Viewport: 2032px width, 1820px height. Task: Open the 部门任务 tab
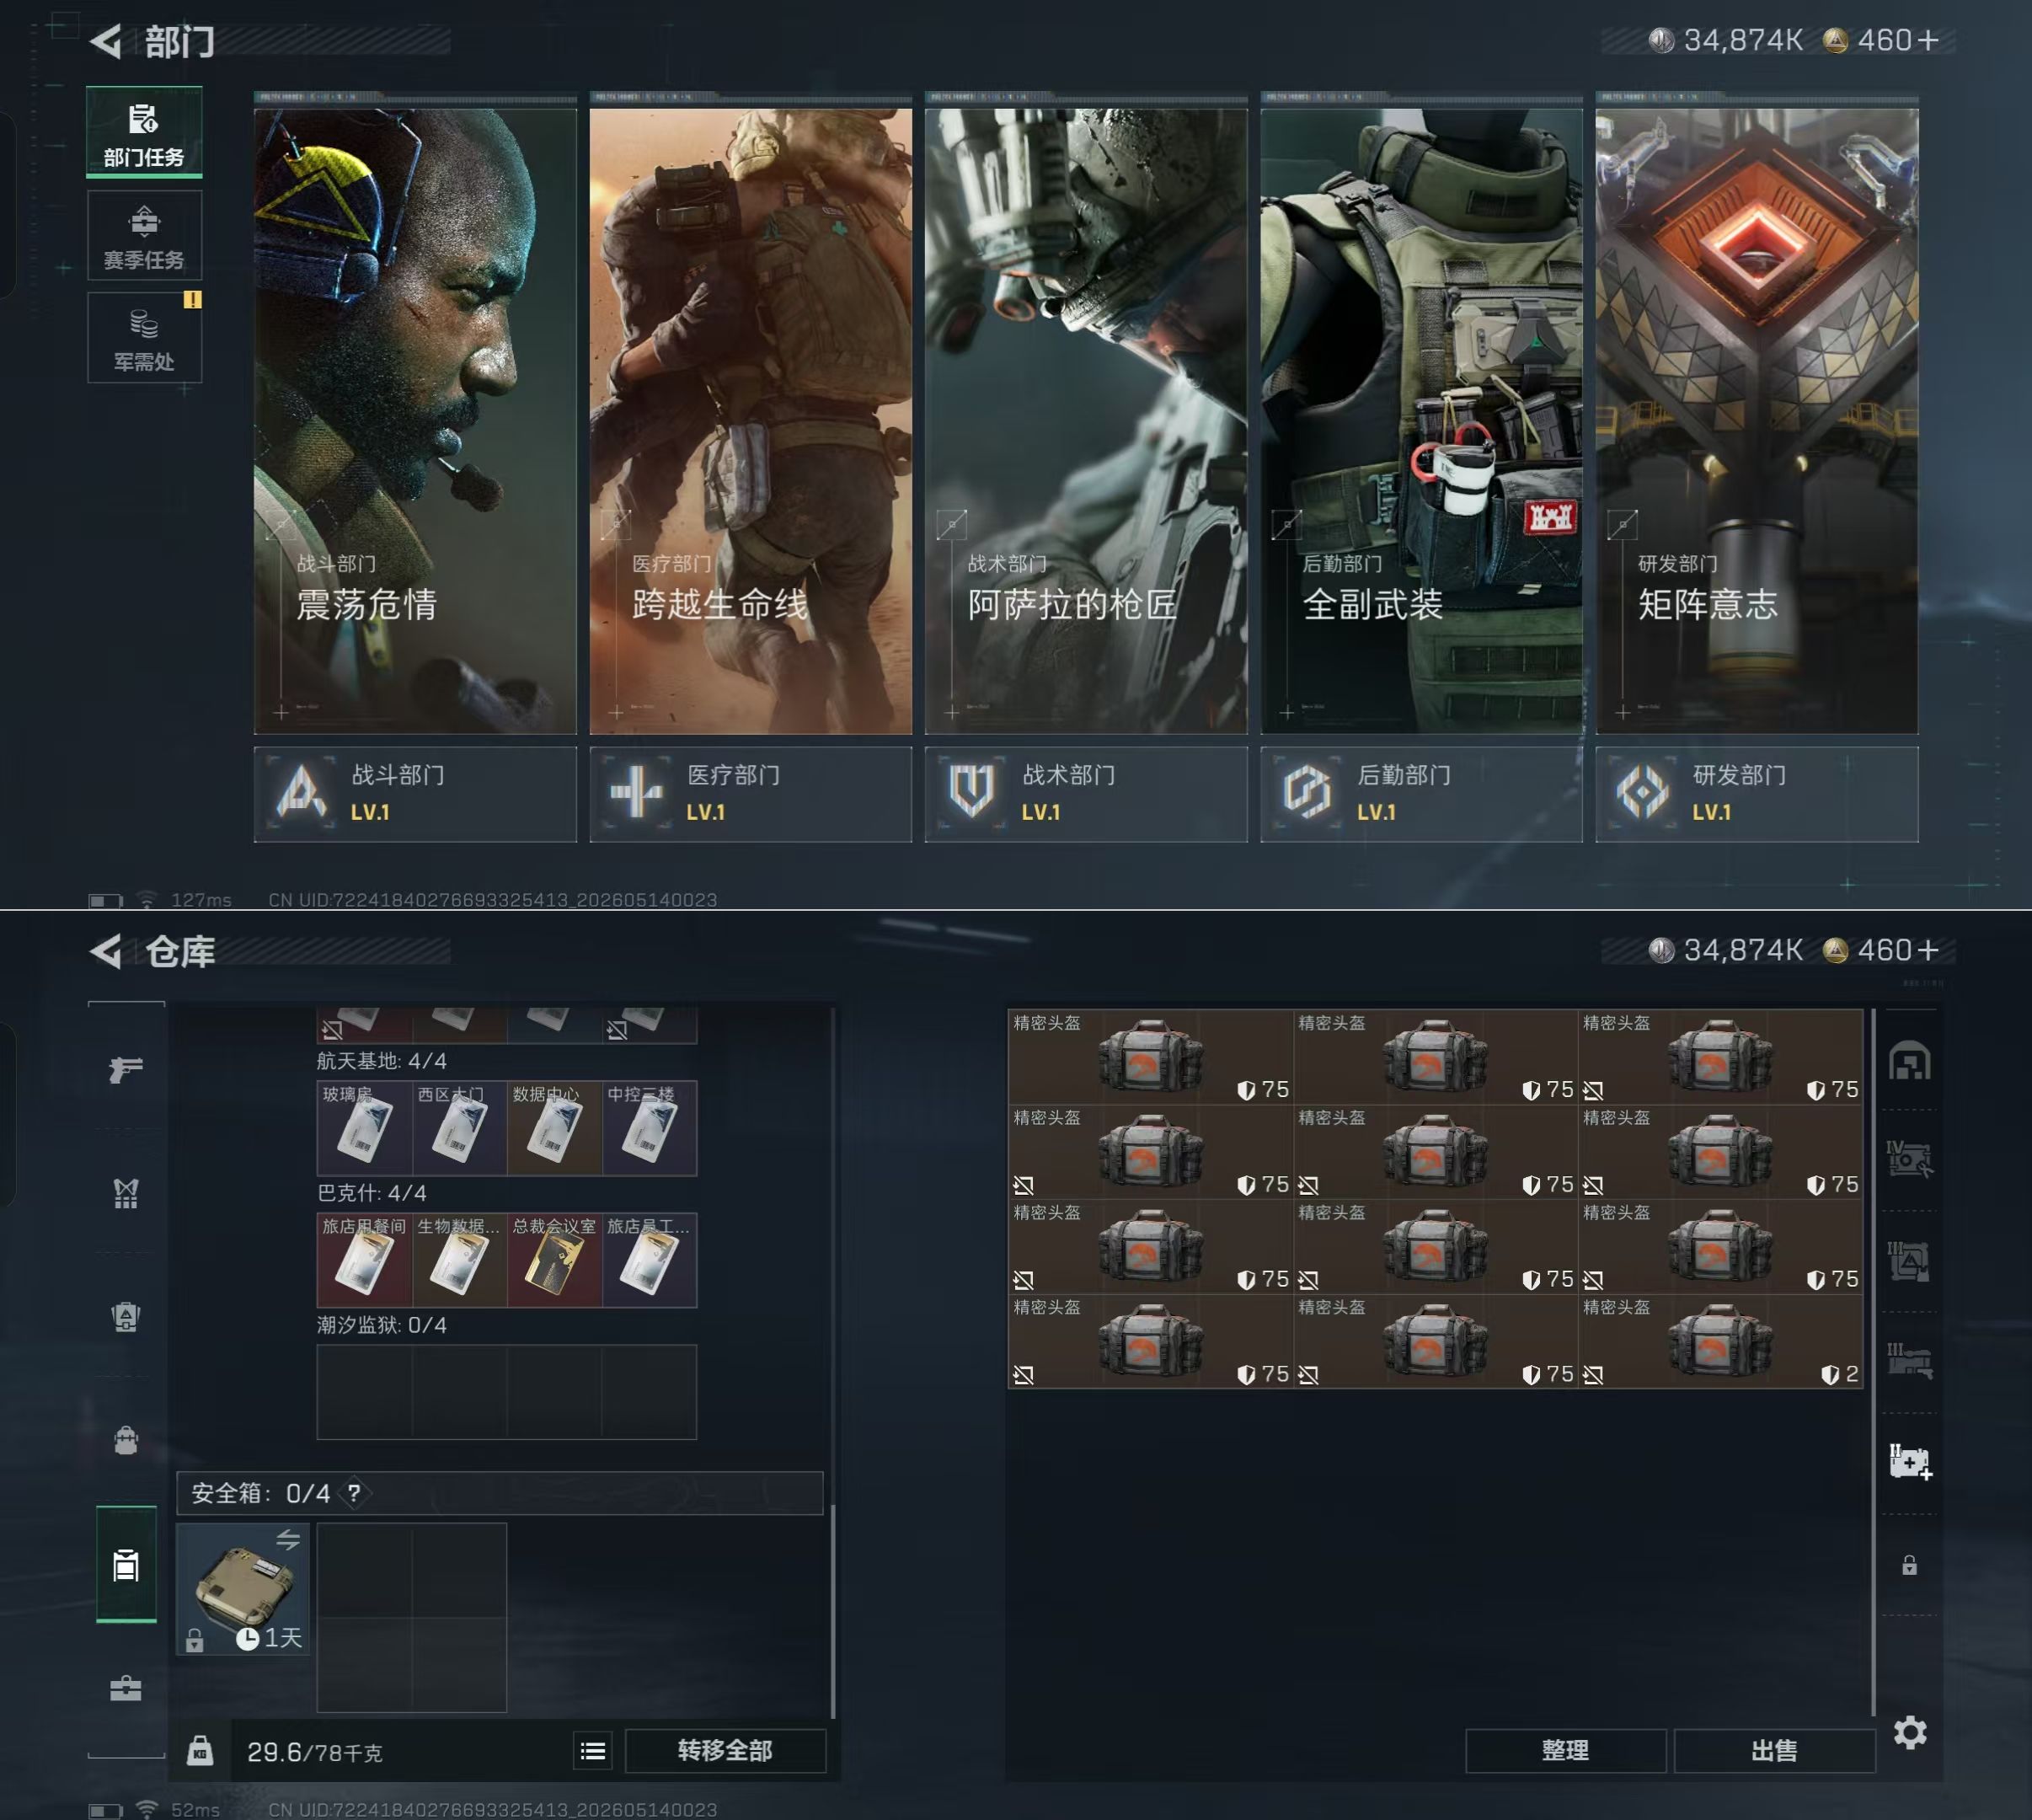[144, 133]
